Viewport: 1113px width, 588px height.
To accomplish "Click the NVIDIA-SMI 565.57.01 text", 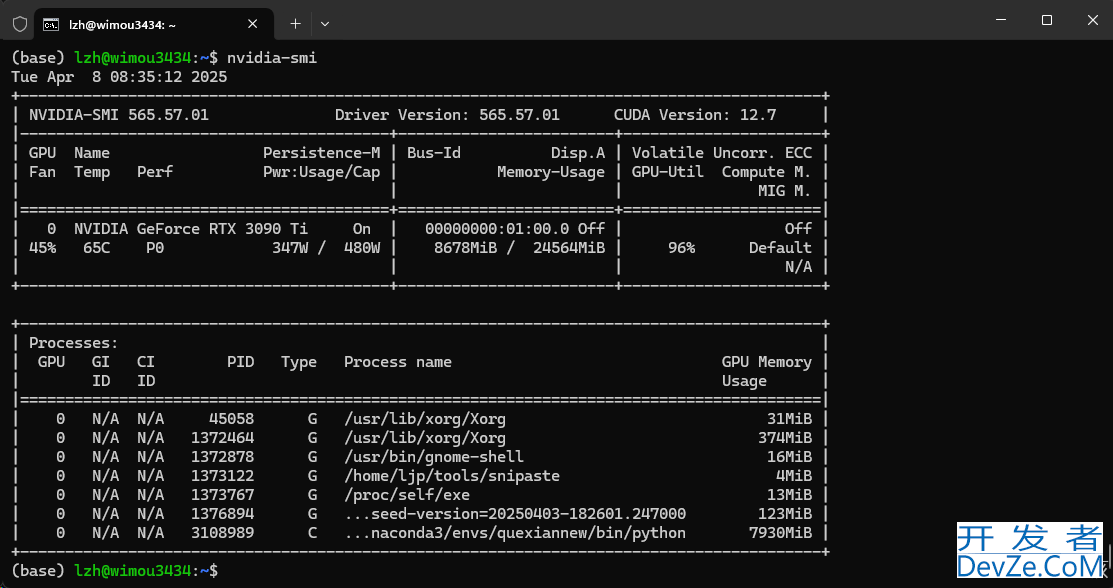I will [x=119, y=115].
